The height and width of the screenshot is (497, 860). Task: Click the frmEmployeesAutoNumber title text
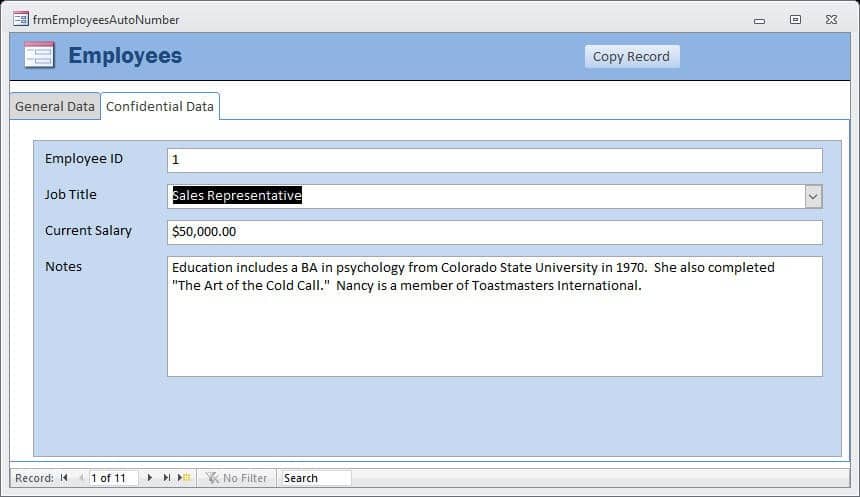click(x=106, y=20)
